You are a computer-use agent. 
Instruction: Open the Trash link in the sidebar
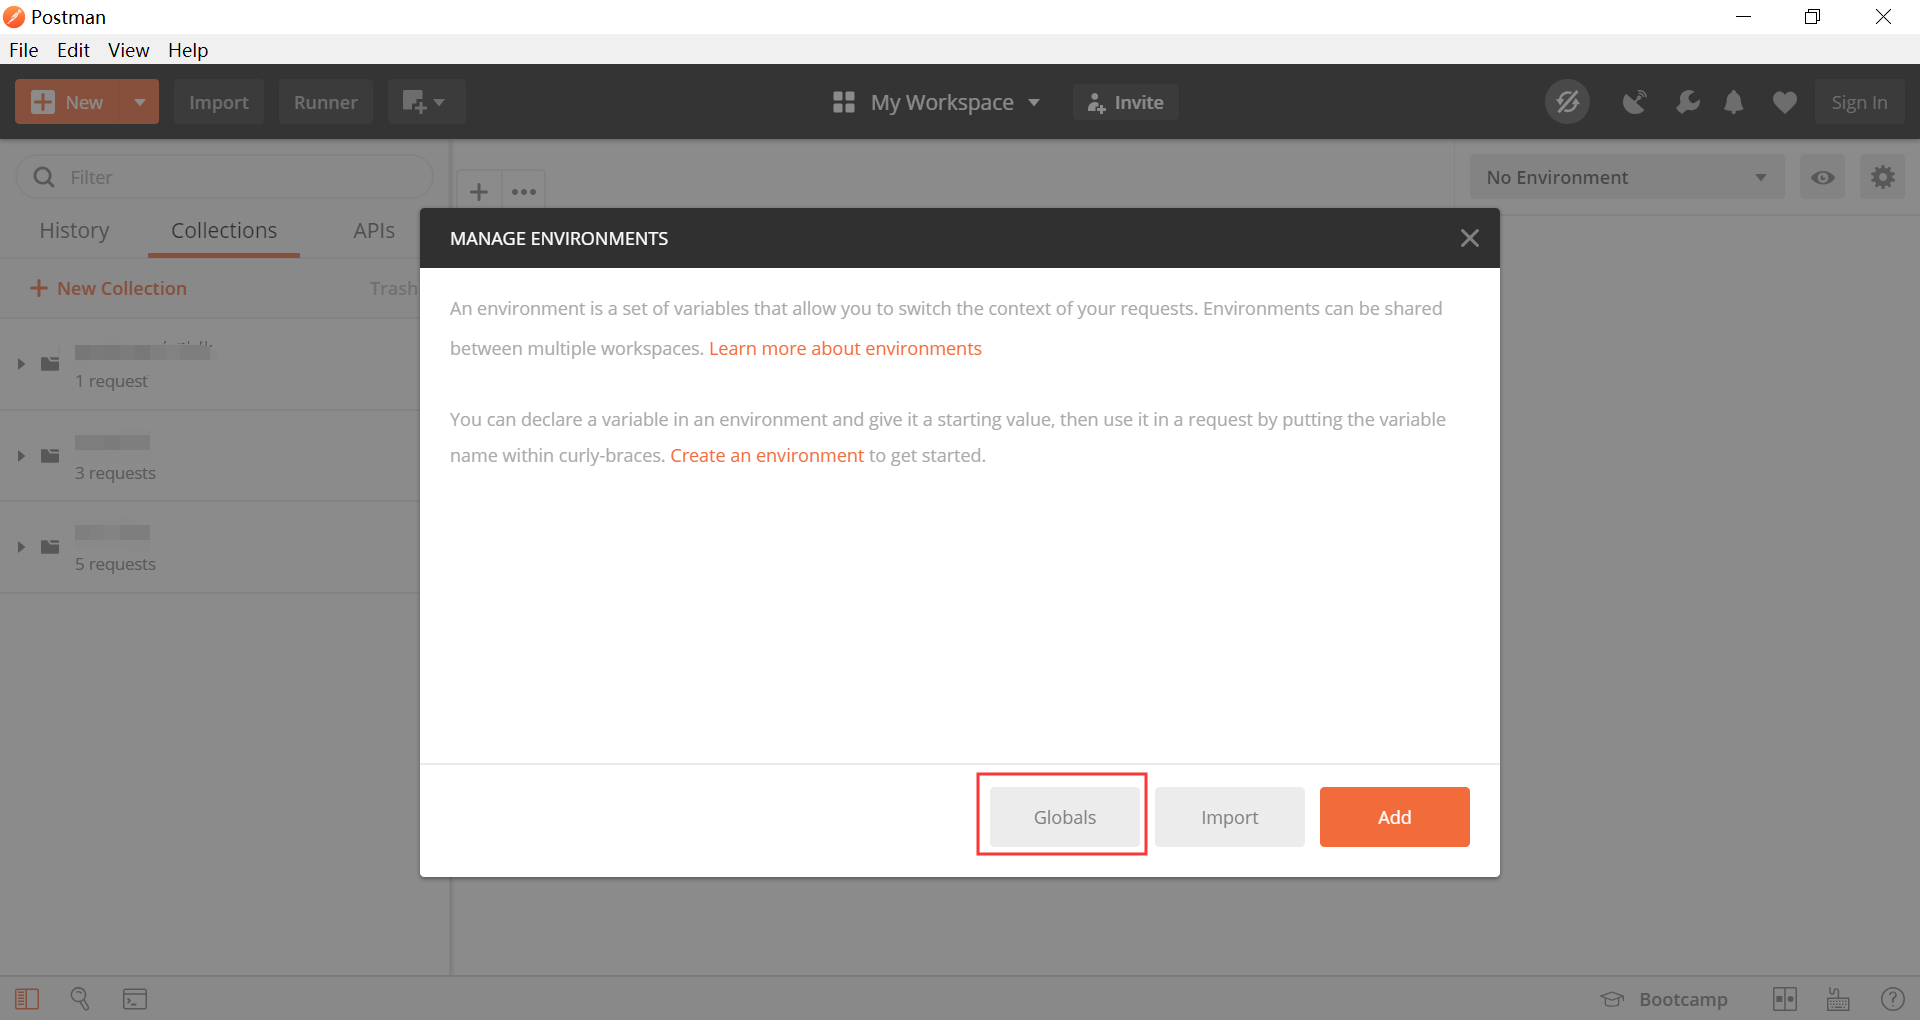pyautogui.click(x=393, y=288)
